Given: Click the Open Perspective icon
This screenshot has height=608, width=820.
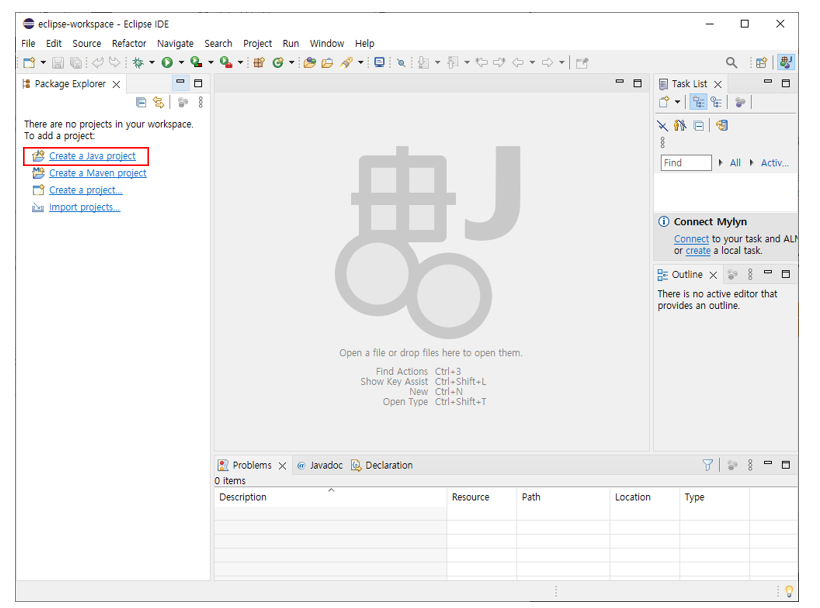Looking at the screenshot, I should click(x=761, y=63).
